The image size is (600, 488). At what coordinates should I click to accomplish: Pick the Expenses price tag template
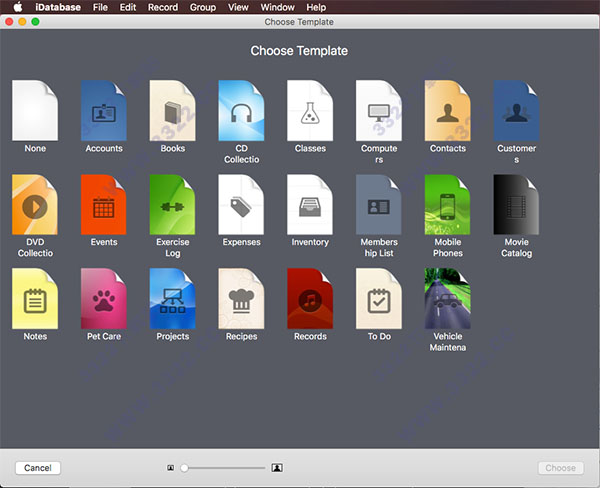coord(241,204)
